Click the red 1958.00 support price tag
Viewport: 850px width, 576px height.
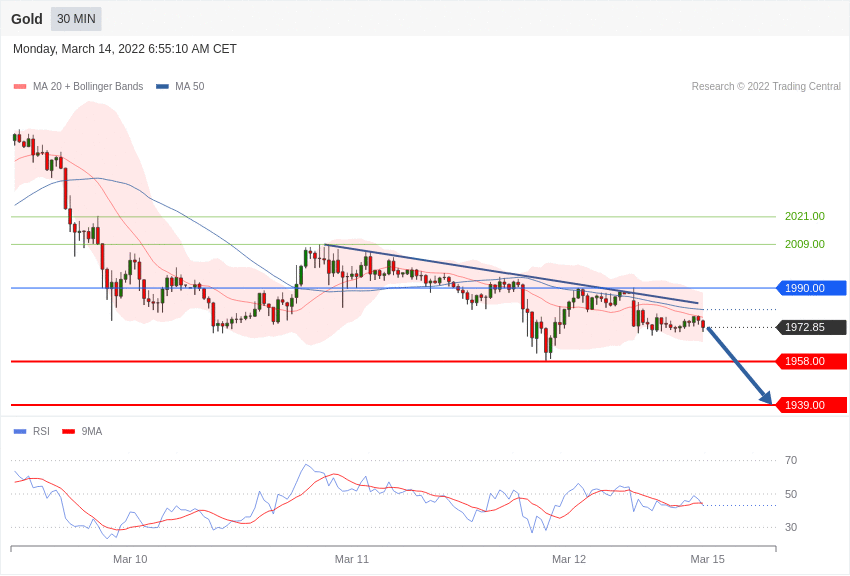(x=812, y=361)
